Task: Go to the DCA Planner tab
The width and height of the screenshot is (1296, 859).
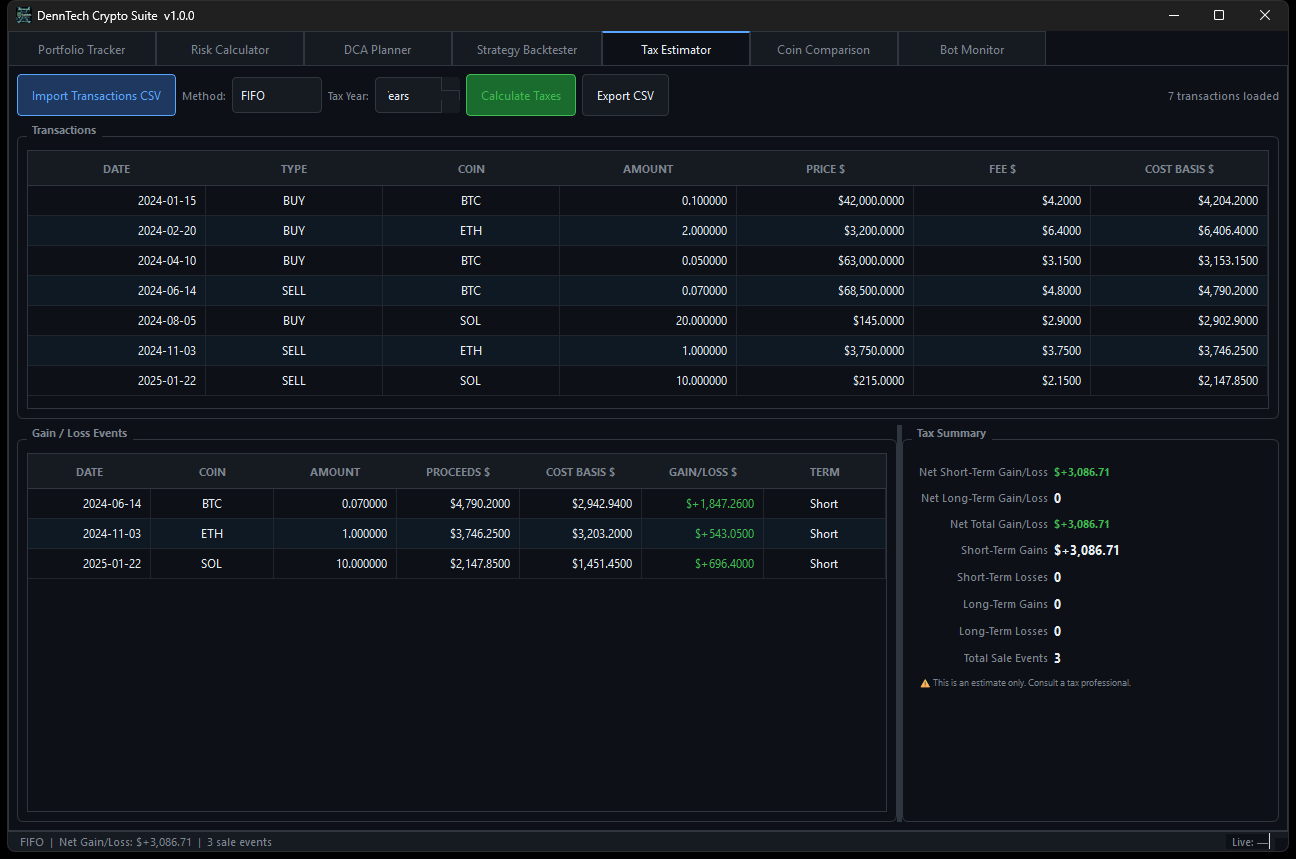Action: (x=378, y=49)
